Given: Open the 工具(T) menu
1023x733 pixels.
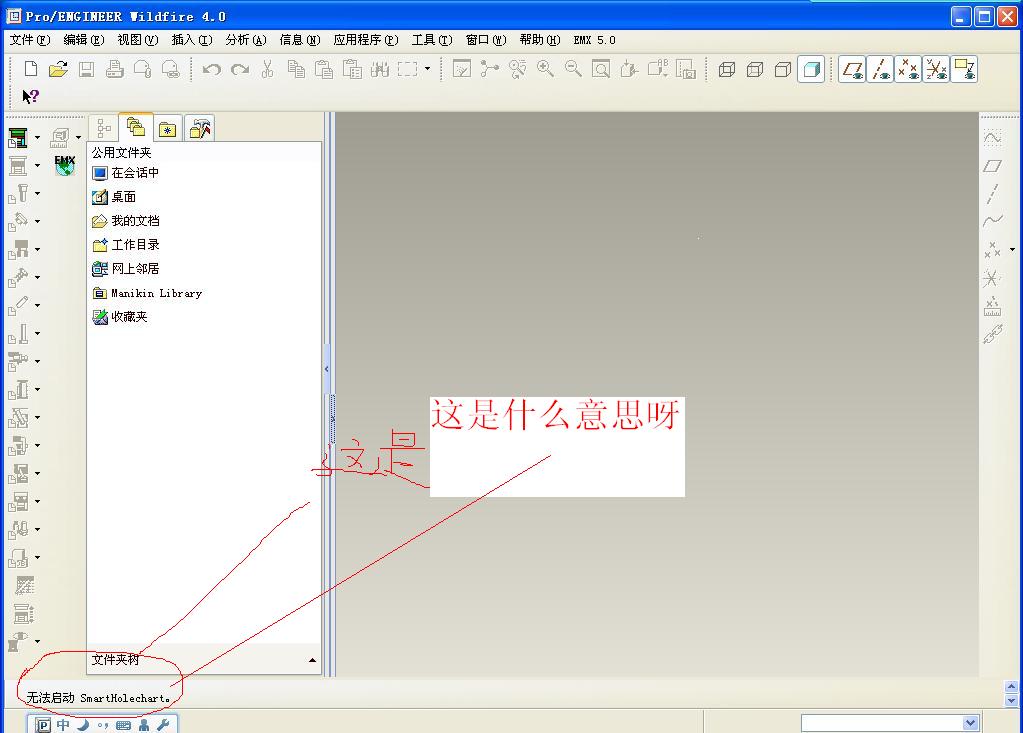Looking at the screenshot, I should (432, 40).
